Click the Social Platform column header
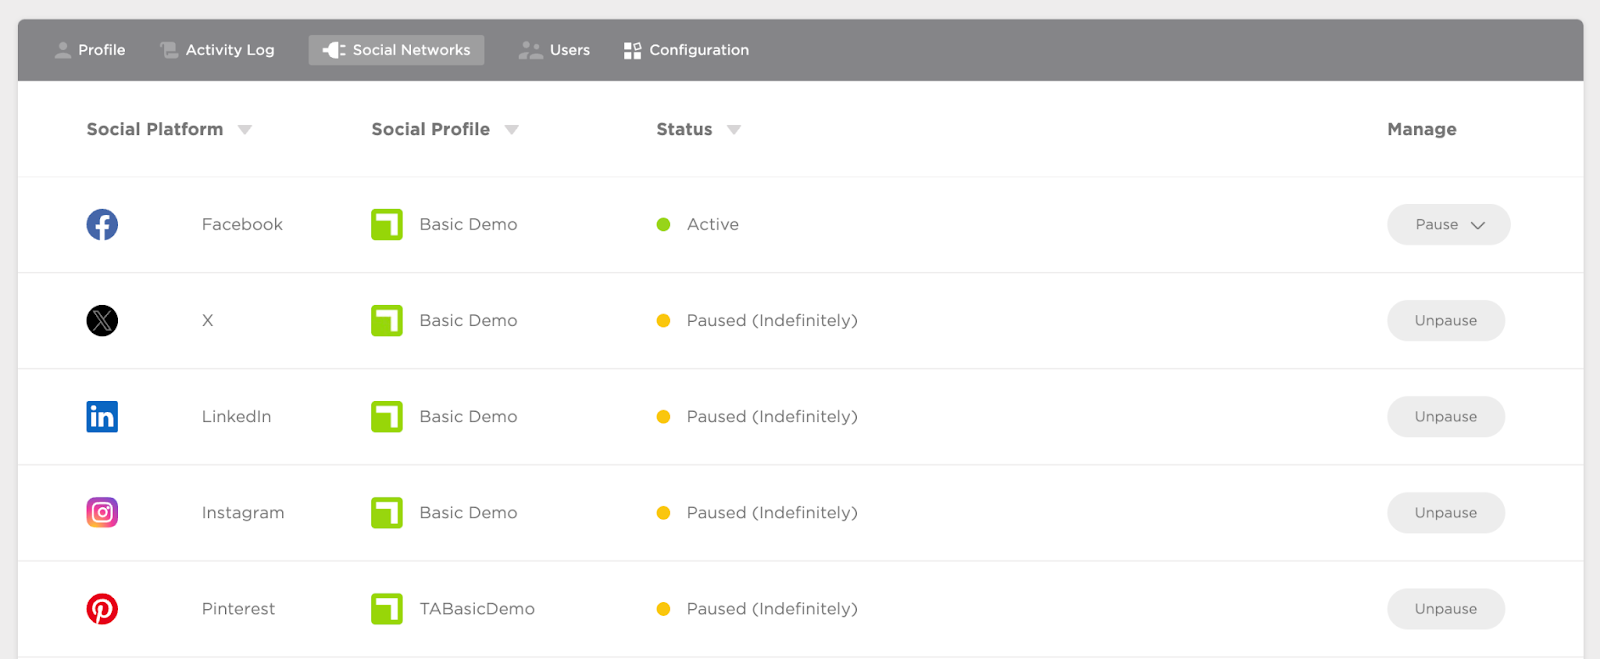 [155, 130]
